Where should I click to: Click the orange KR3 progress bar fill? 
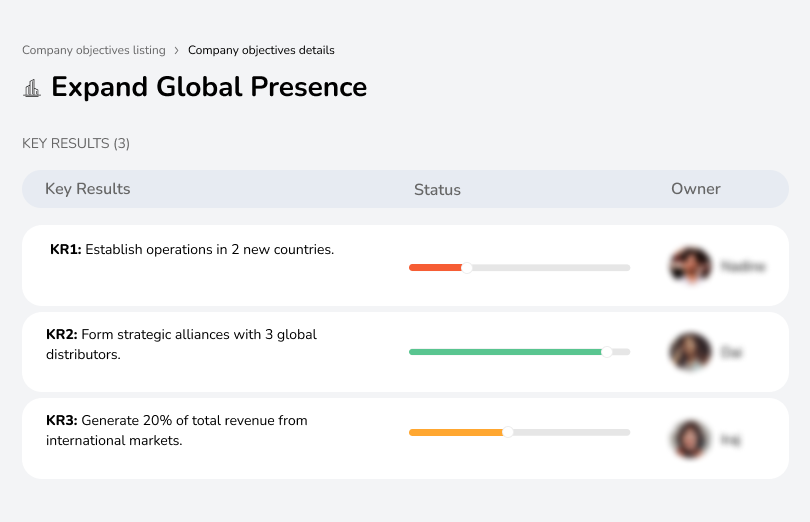(x=455, y=432)
